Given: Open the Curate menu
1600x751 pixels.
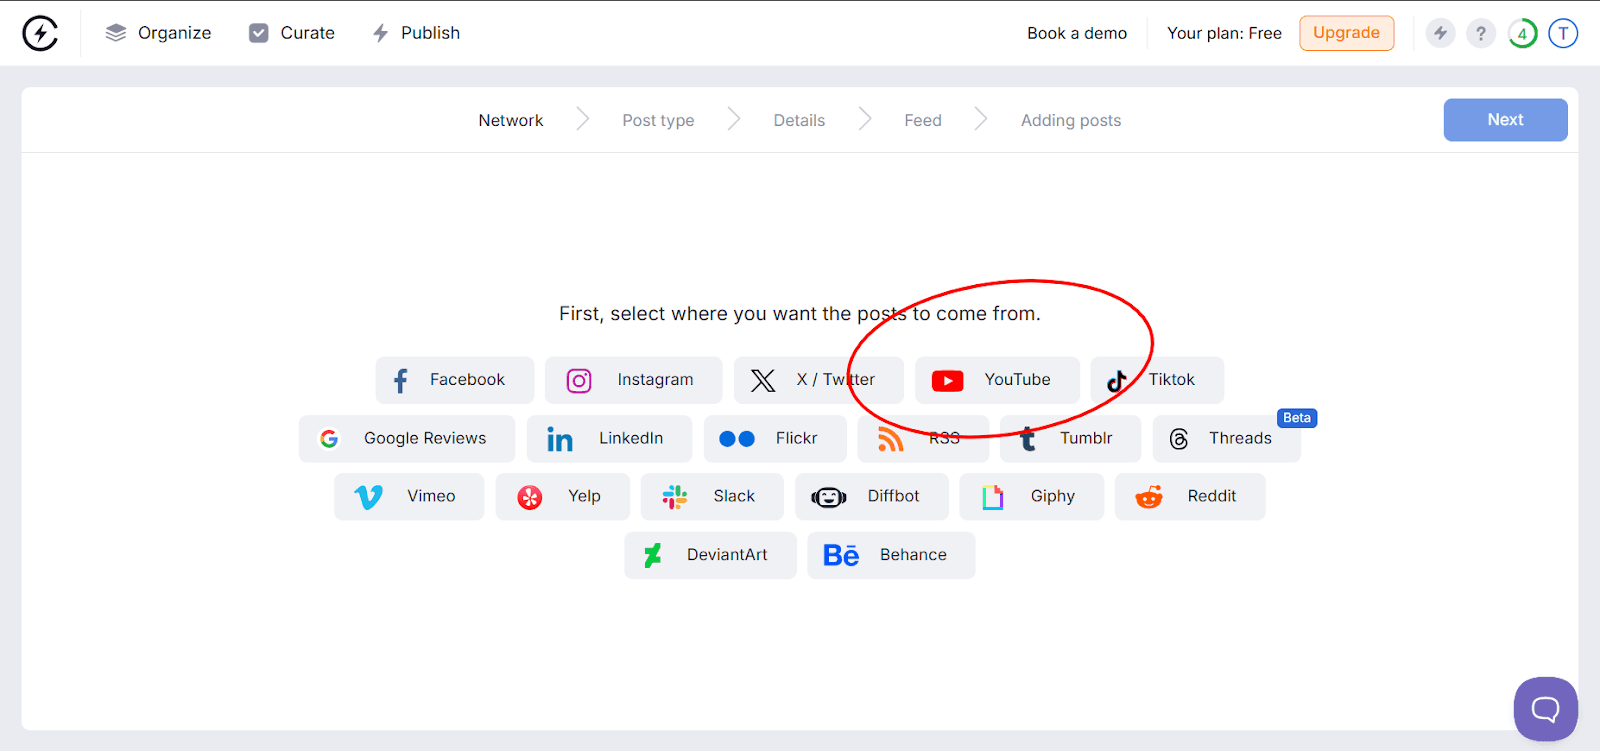Looking at the screenshot, I should (x=291, y=33).
